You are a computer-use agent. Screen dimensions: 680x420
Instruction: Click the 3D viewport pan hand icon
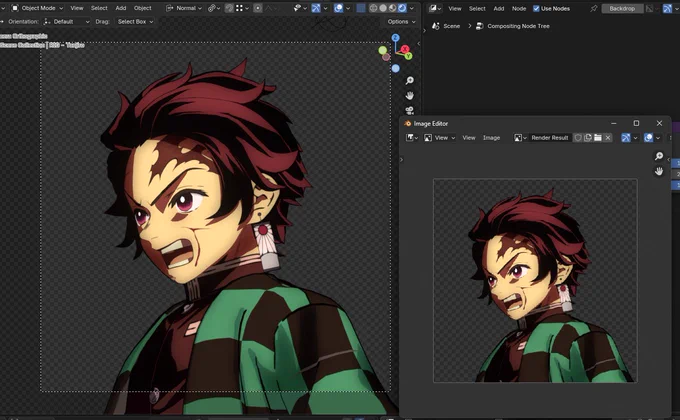[409, 95]
